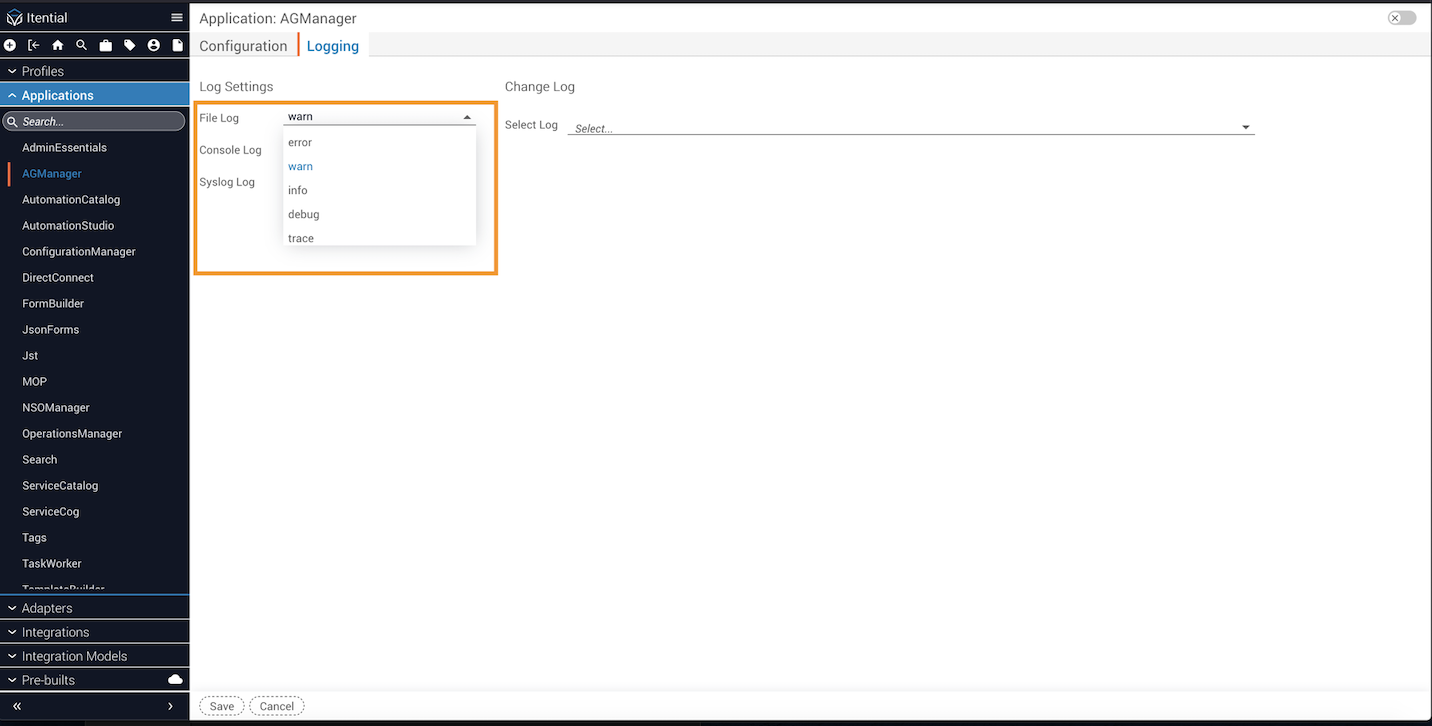The image size is (1432, 726).
Task: Click the Save button
Action: coord(222,706)
